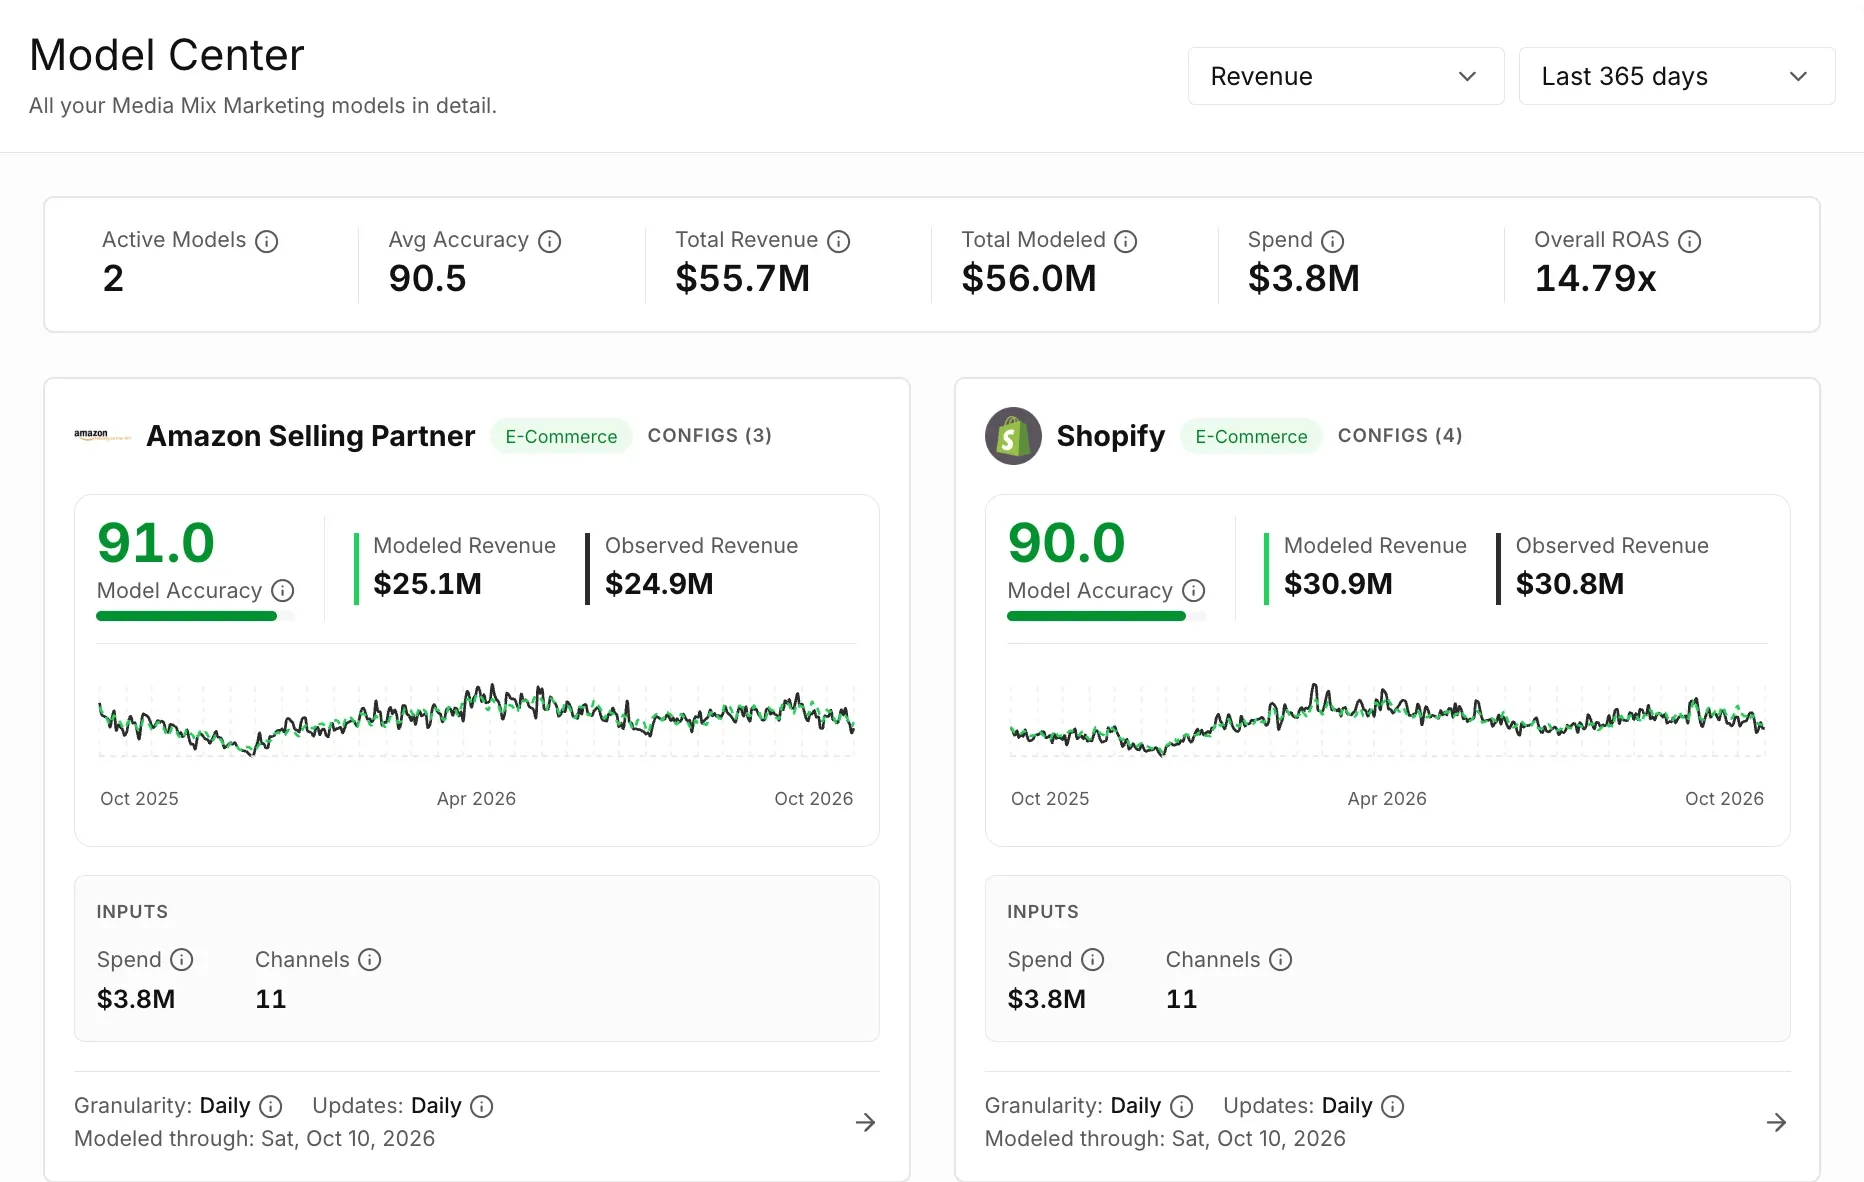Click Amazon revenue trend chart
The image size is (1864, 1182).
(x=477, y=720)
